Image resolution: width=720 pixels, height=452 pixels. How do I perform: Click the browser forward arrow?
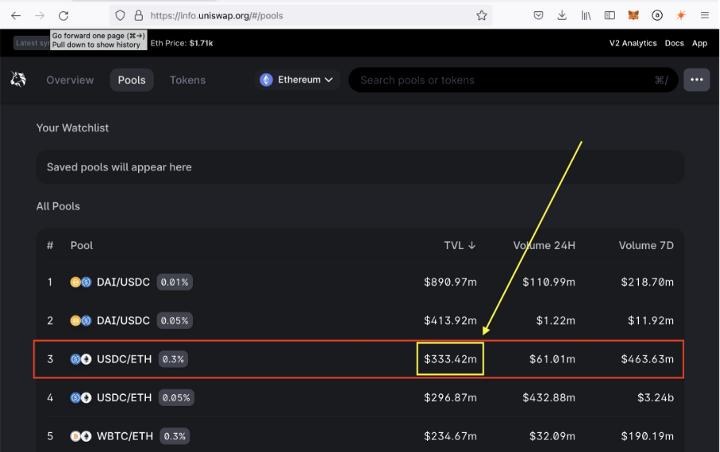pyautogui.click(x=40, y=16)
